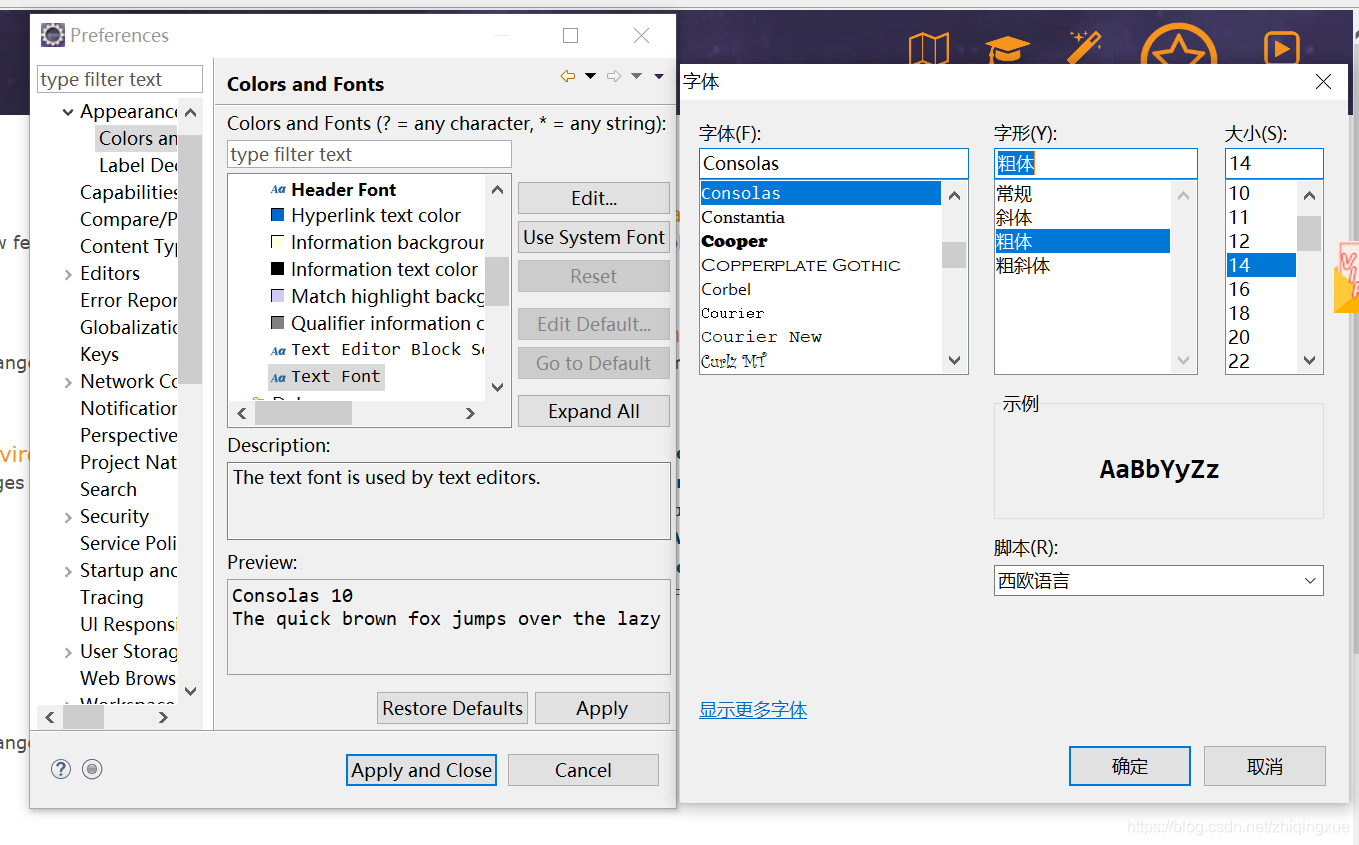Select 常规 font style
Screen dimensions: 1359x845
(1014, 193)
